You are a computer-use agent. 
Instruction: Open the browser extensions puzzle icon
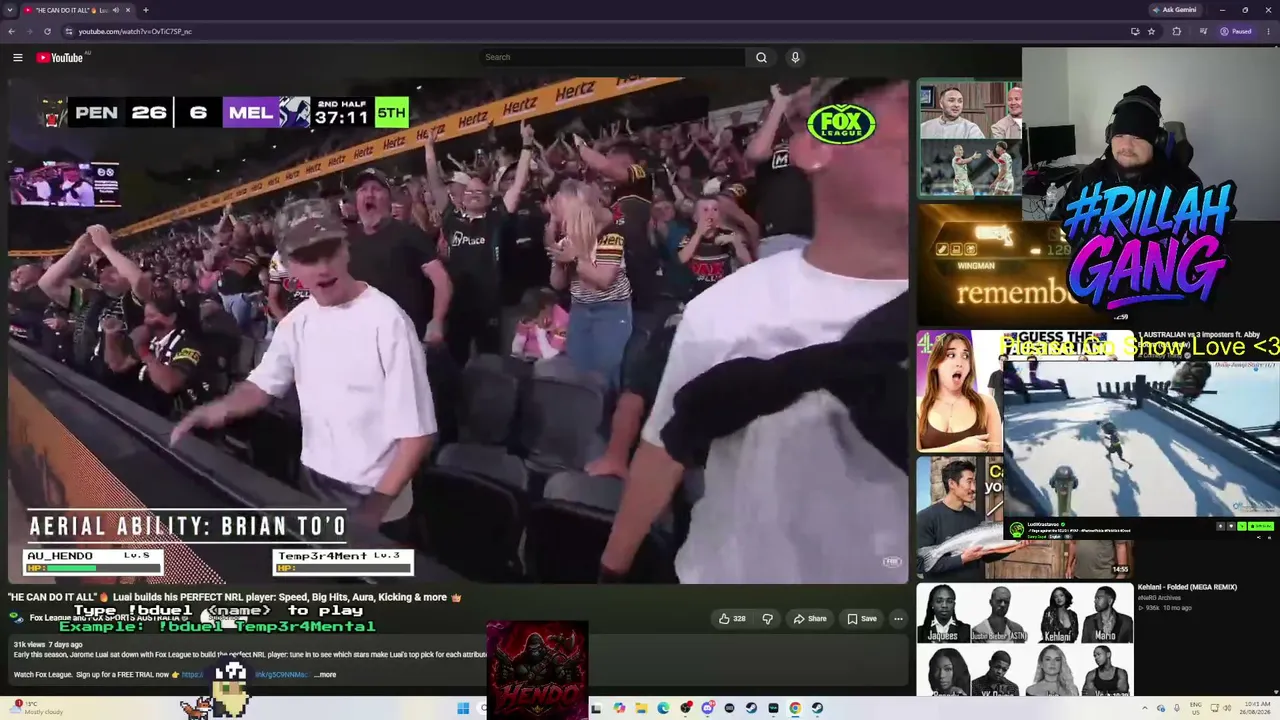coord(1176,31)
